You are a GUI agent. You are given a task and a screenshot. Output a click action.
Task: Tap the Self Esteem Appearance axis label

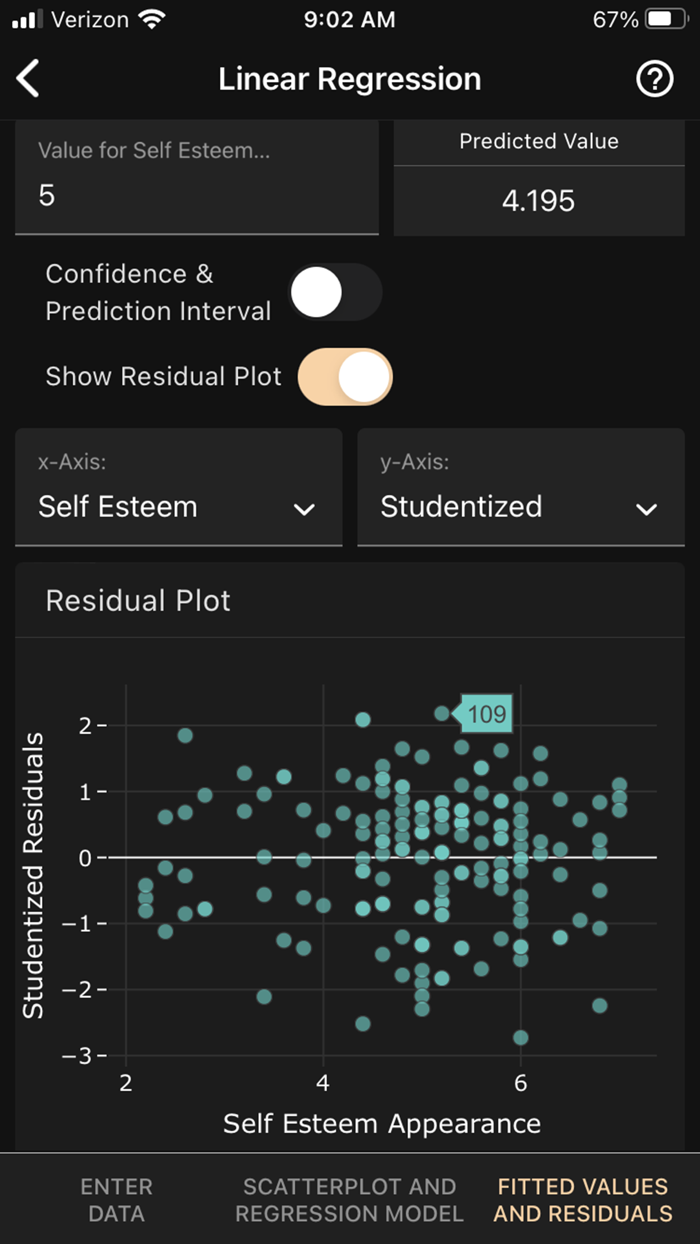click(381, 1124)
